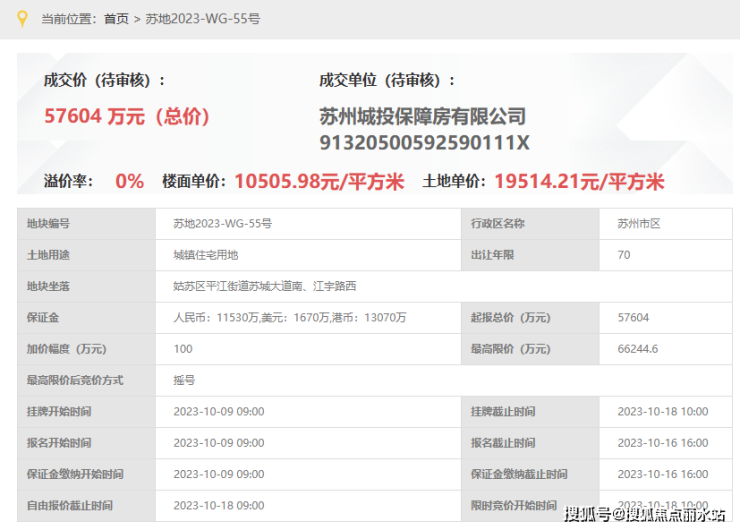This screenshot has height=530, width=740.
Task: Select the value 苏州市区
Action: click(639, 224)
